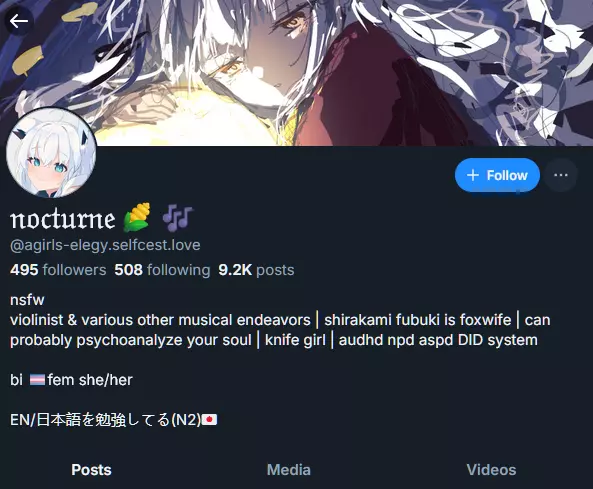Switch to the Videos tab
Viewport: 593px width, 489px height.
(491, 470)
